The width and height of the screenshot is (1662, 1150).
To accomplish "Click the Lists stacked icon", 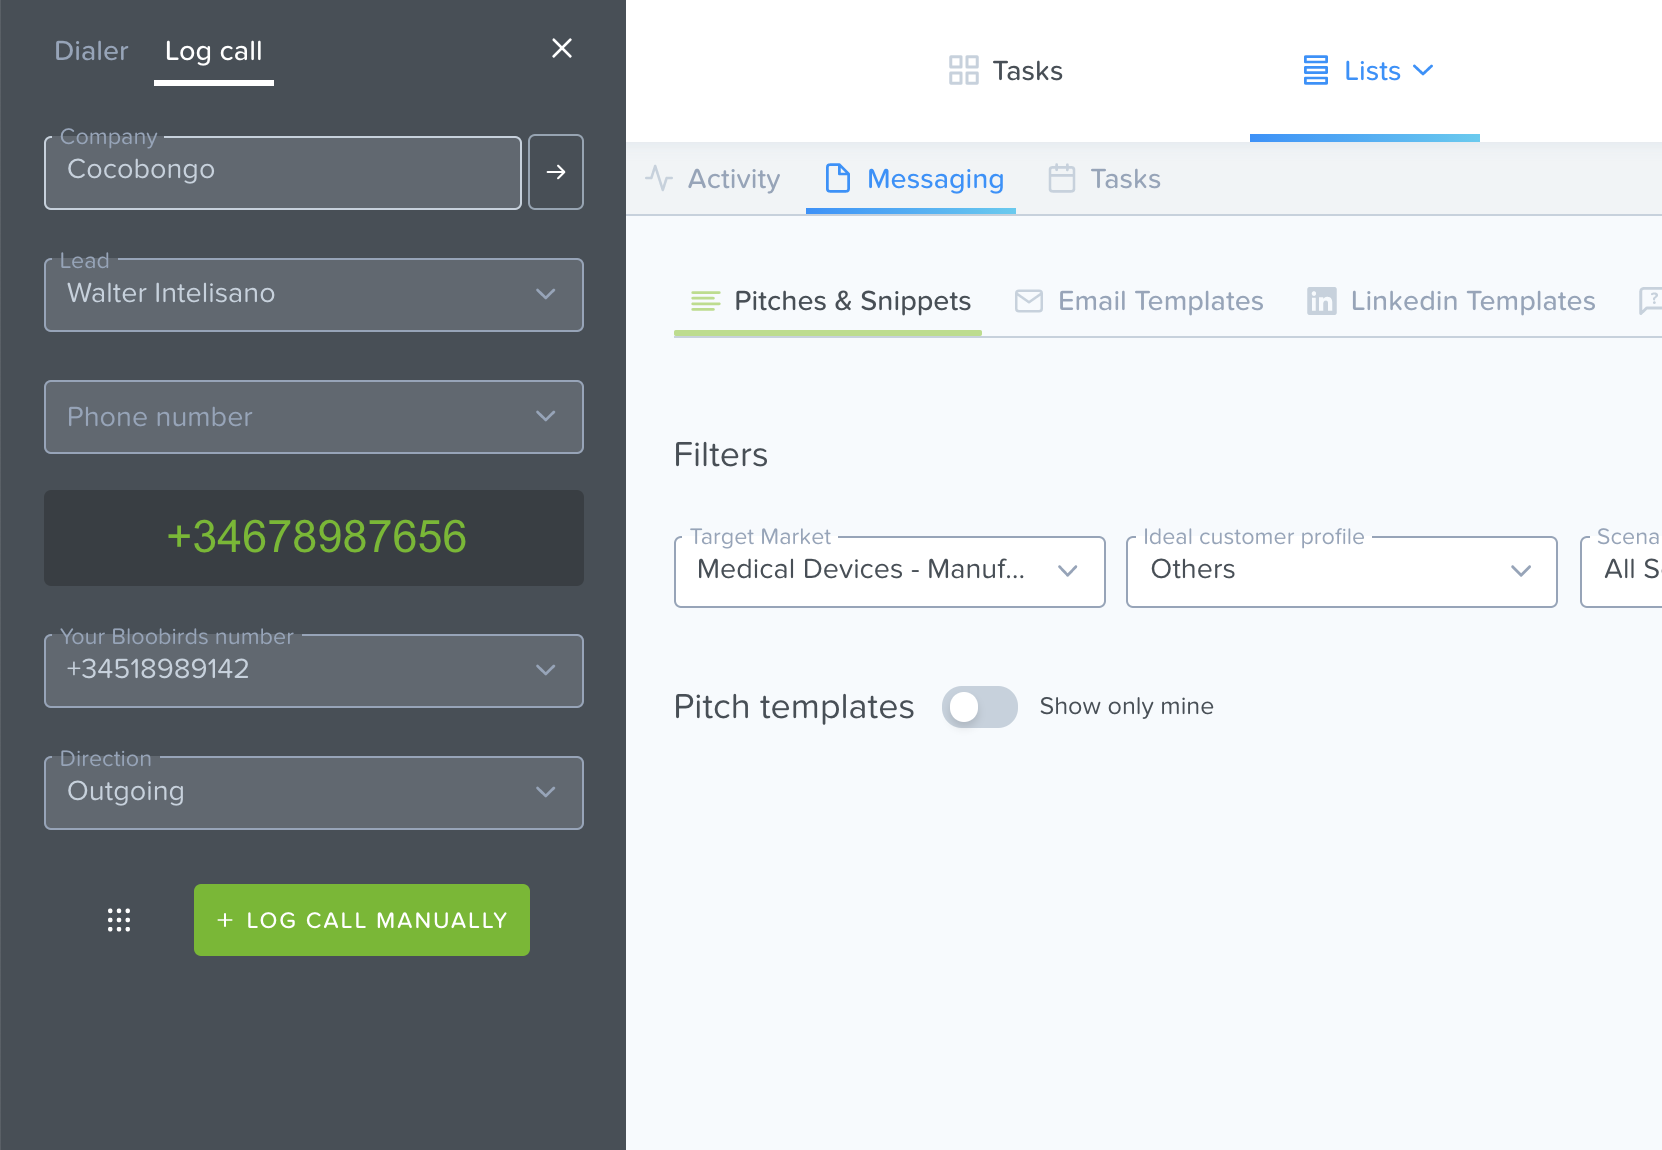I will coord(1316,70).
